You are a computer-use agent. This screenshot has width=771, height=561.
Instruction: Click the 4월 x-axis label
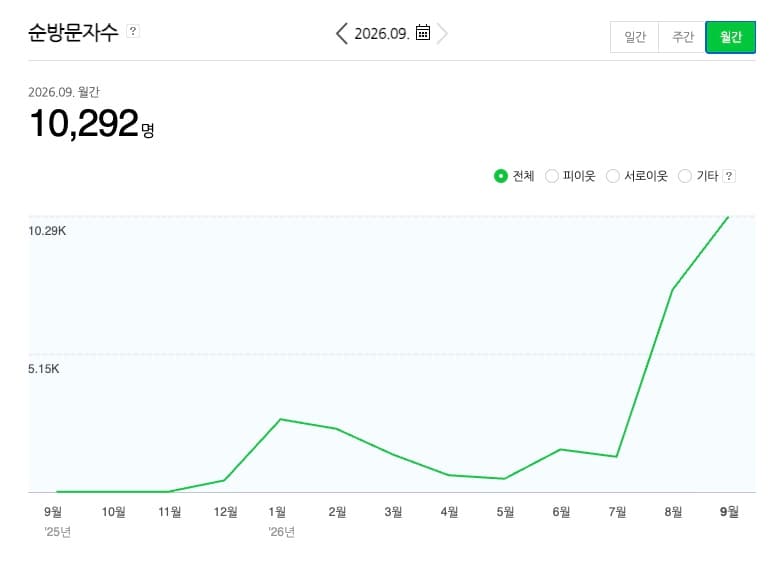(449, 512)
